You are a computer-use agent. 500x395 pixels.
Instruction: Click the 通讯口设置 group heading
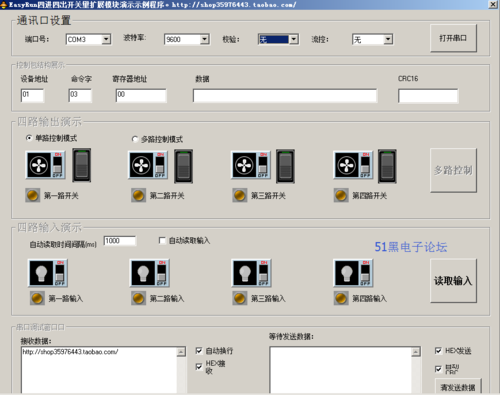[x=44, y=20]
